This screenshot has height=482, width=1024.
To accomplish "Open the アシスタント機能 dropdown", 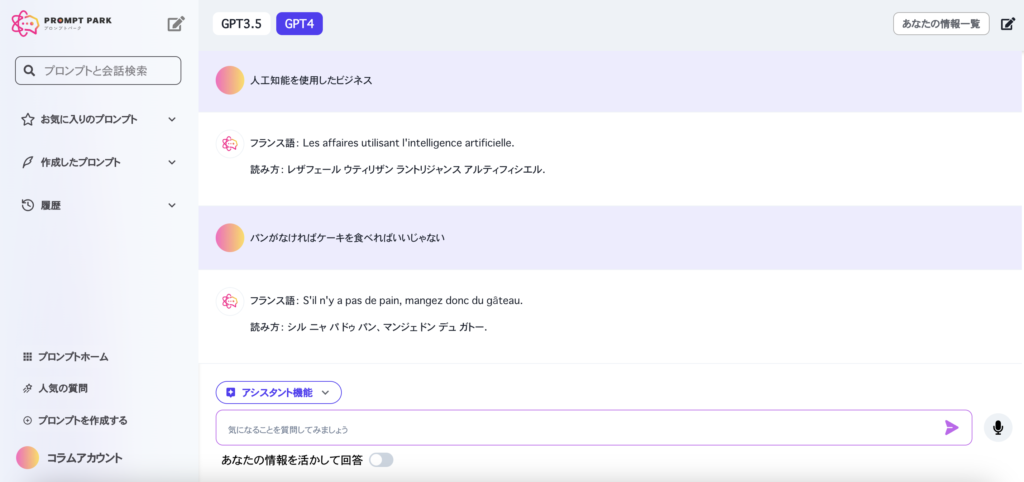I will (279, 393).
